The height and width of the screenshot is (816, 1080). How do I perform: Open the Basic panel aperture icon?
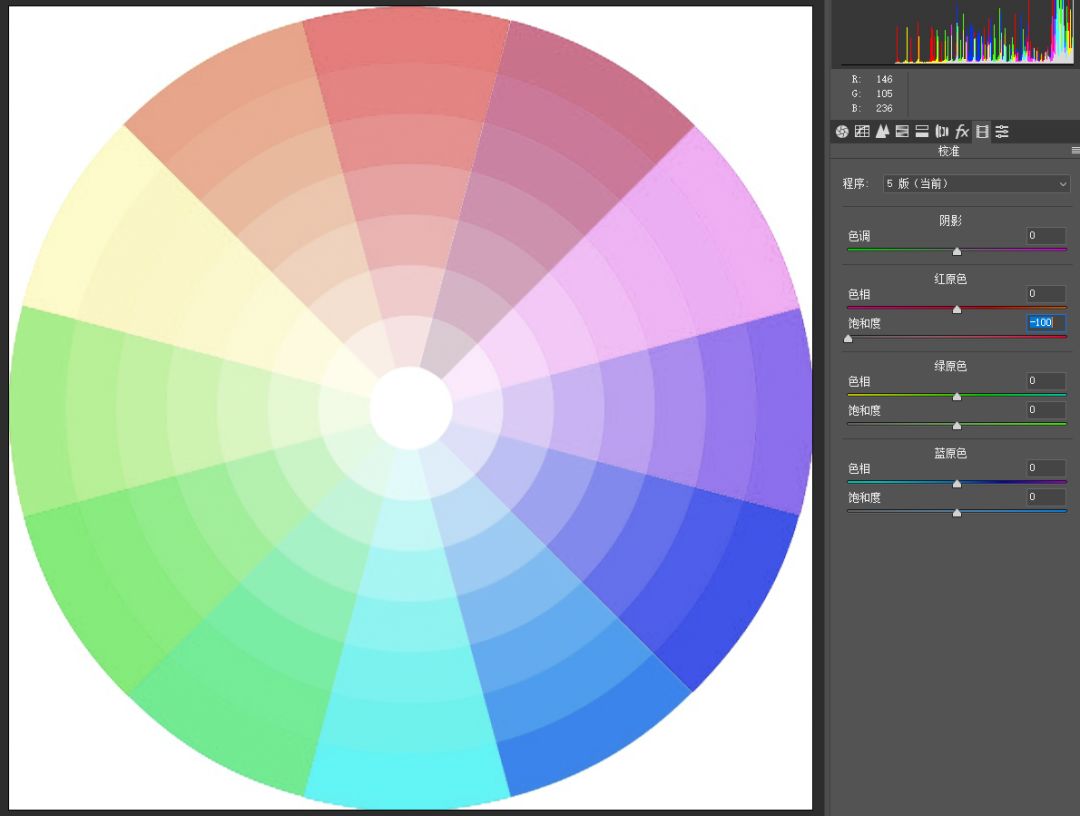[x=842, y=132]
